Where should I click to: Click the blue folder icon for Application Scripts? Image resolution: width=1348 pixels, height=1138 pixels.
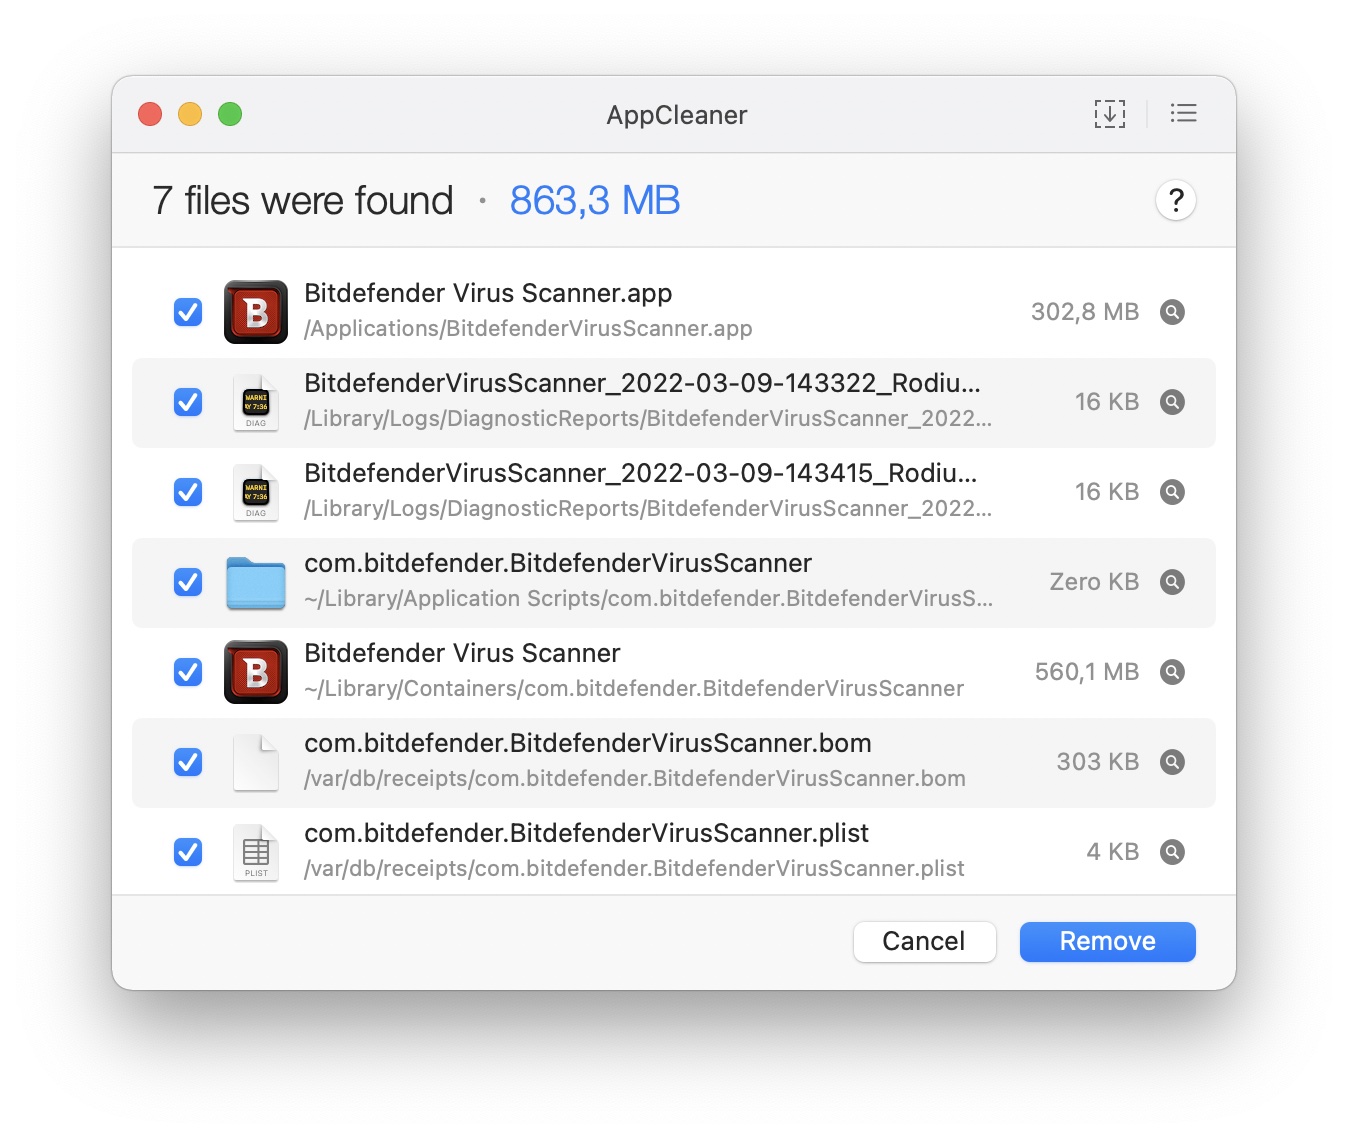[x=256, y=583]
